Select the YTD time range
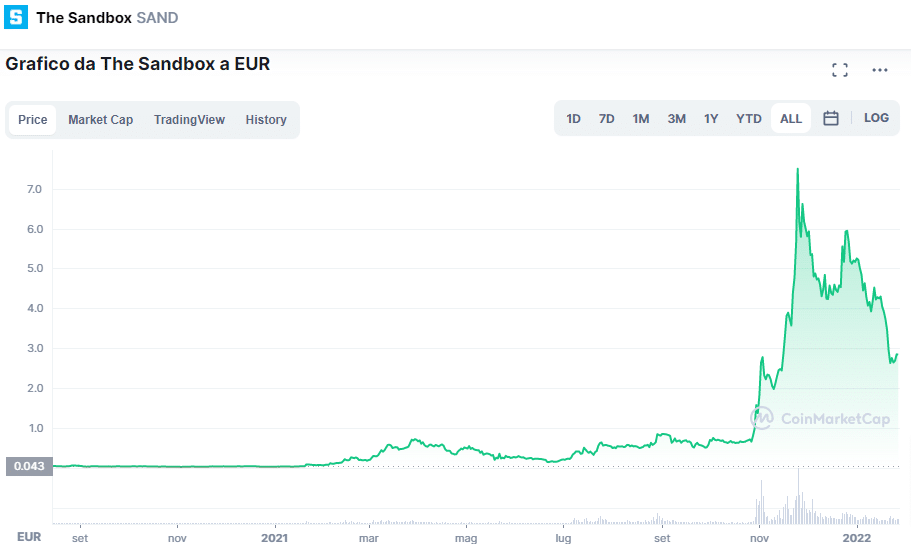This screenshot has width=911, height=544. tap(749, 119)
